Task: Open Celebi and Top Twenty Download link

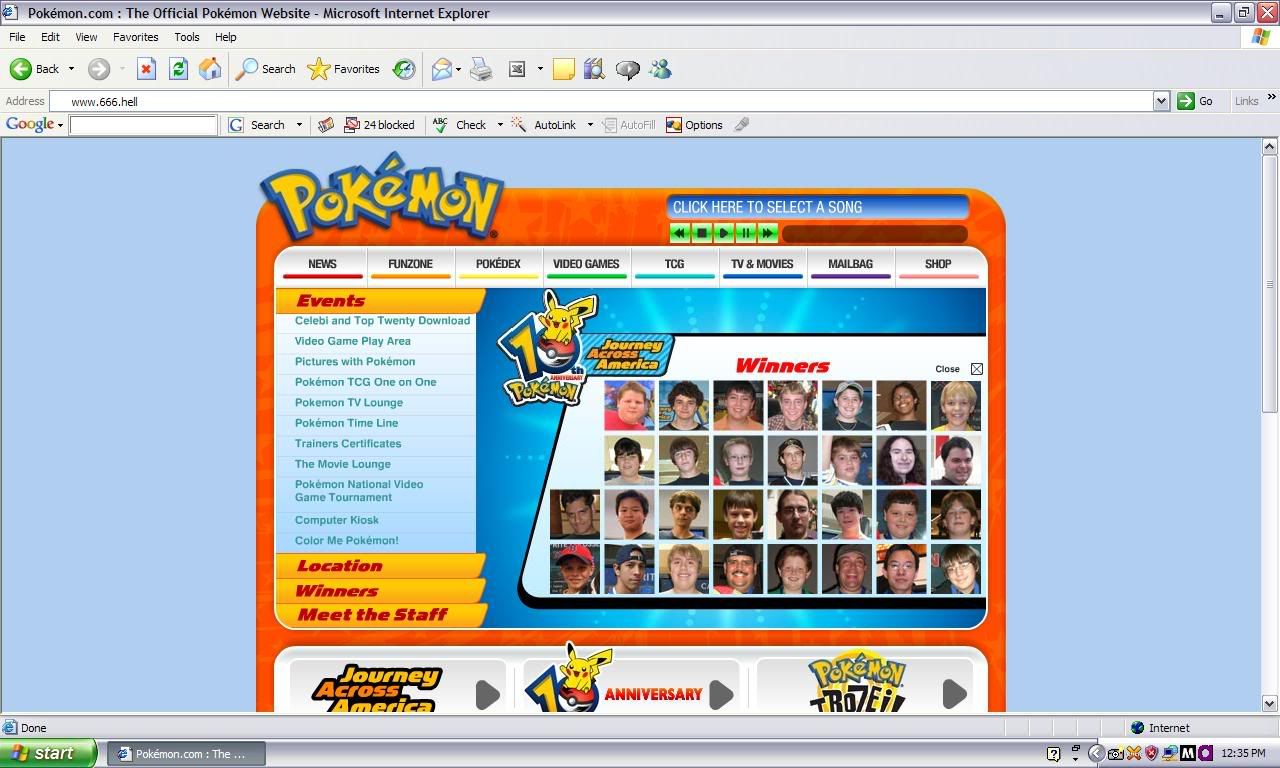Action: coord(382,321)
